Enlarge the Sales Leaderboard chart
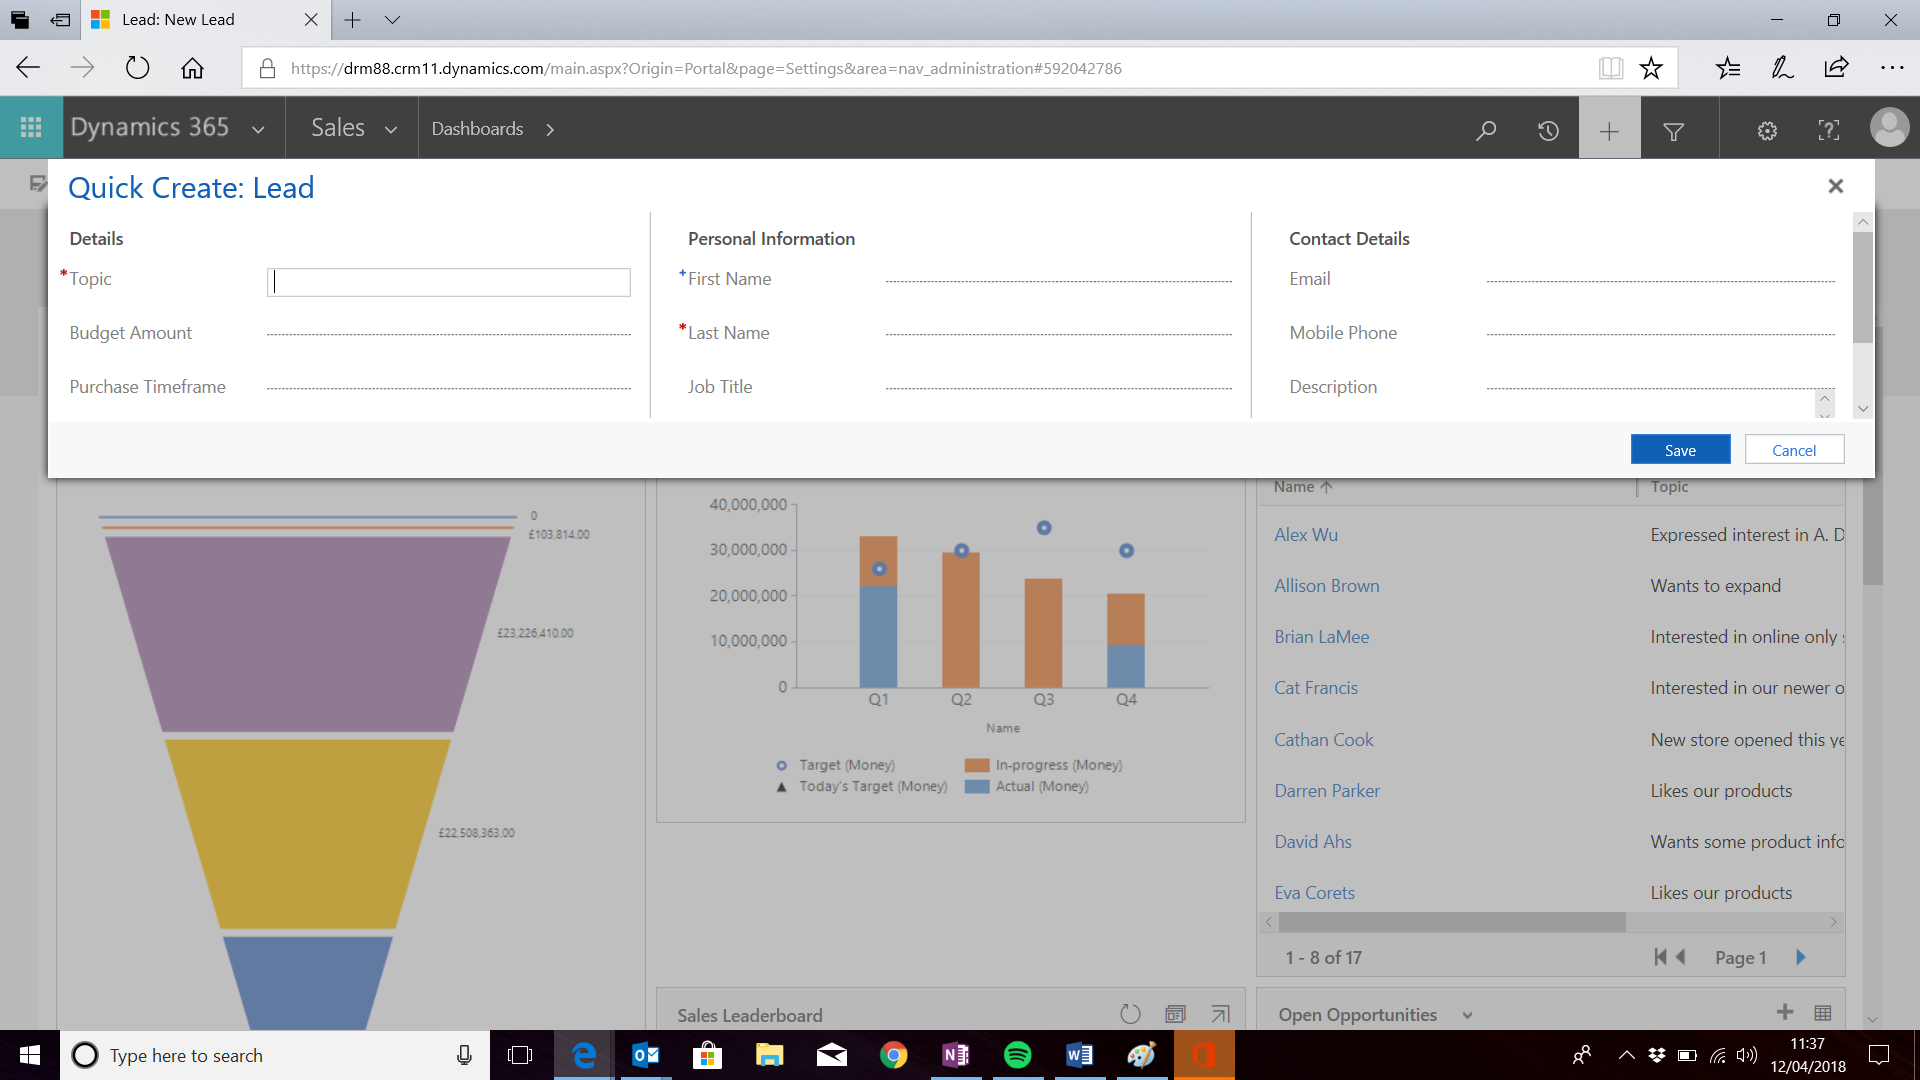Image resolution: width=1920 pixels, height=1080 pixels. click(1220, 1014)
